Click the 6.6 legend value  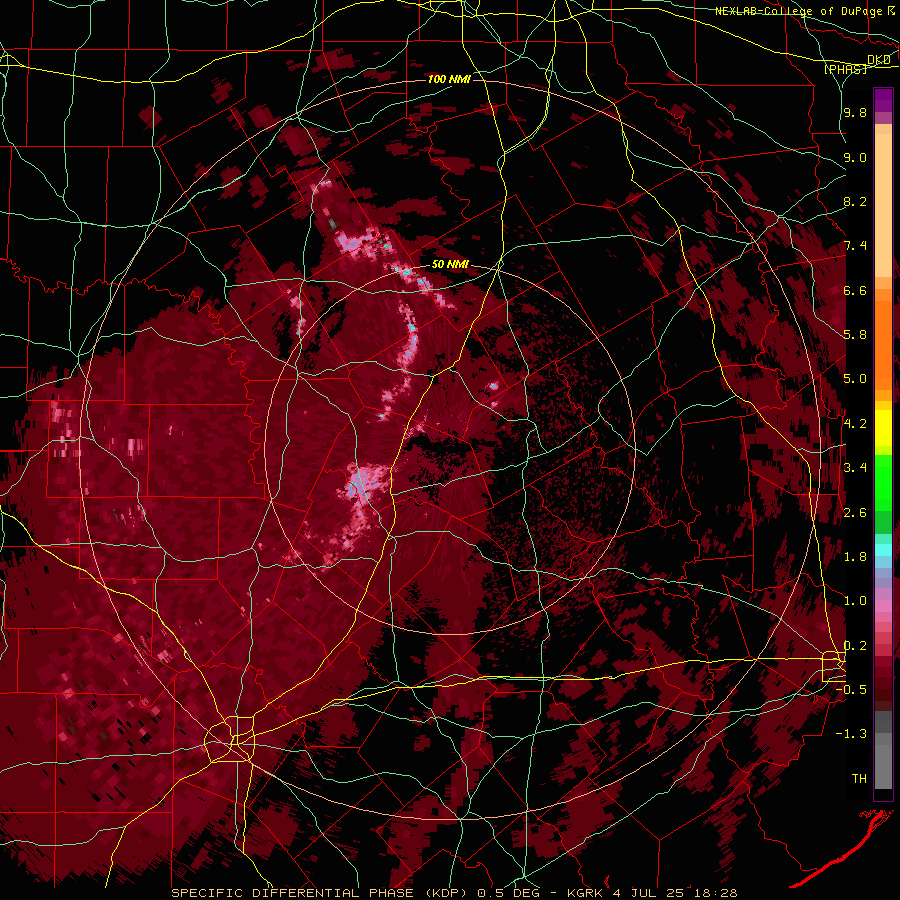(855, 290)
